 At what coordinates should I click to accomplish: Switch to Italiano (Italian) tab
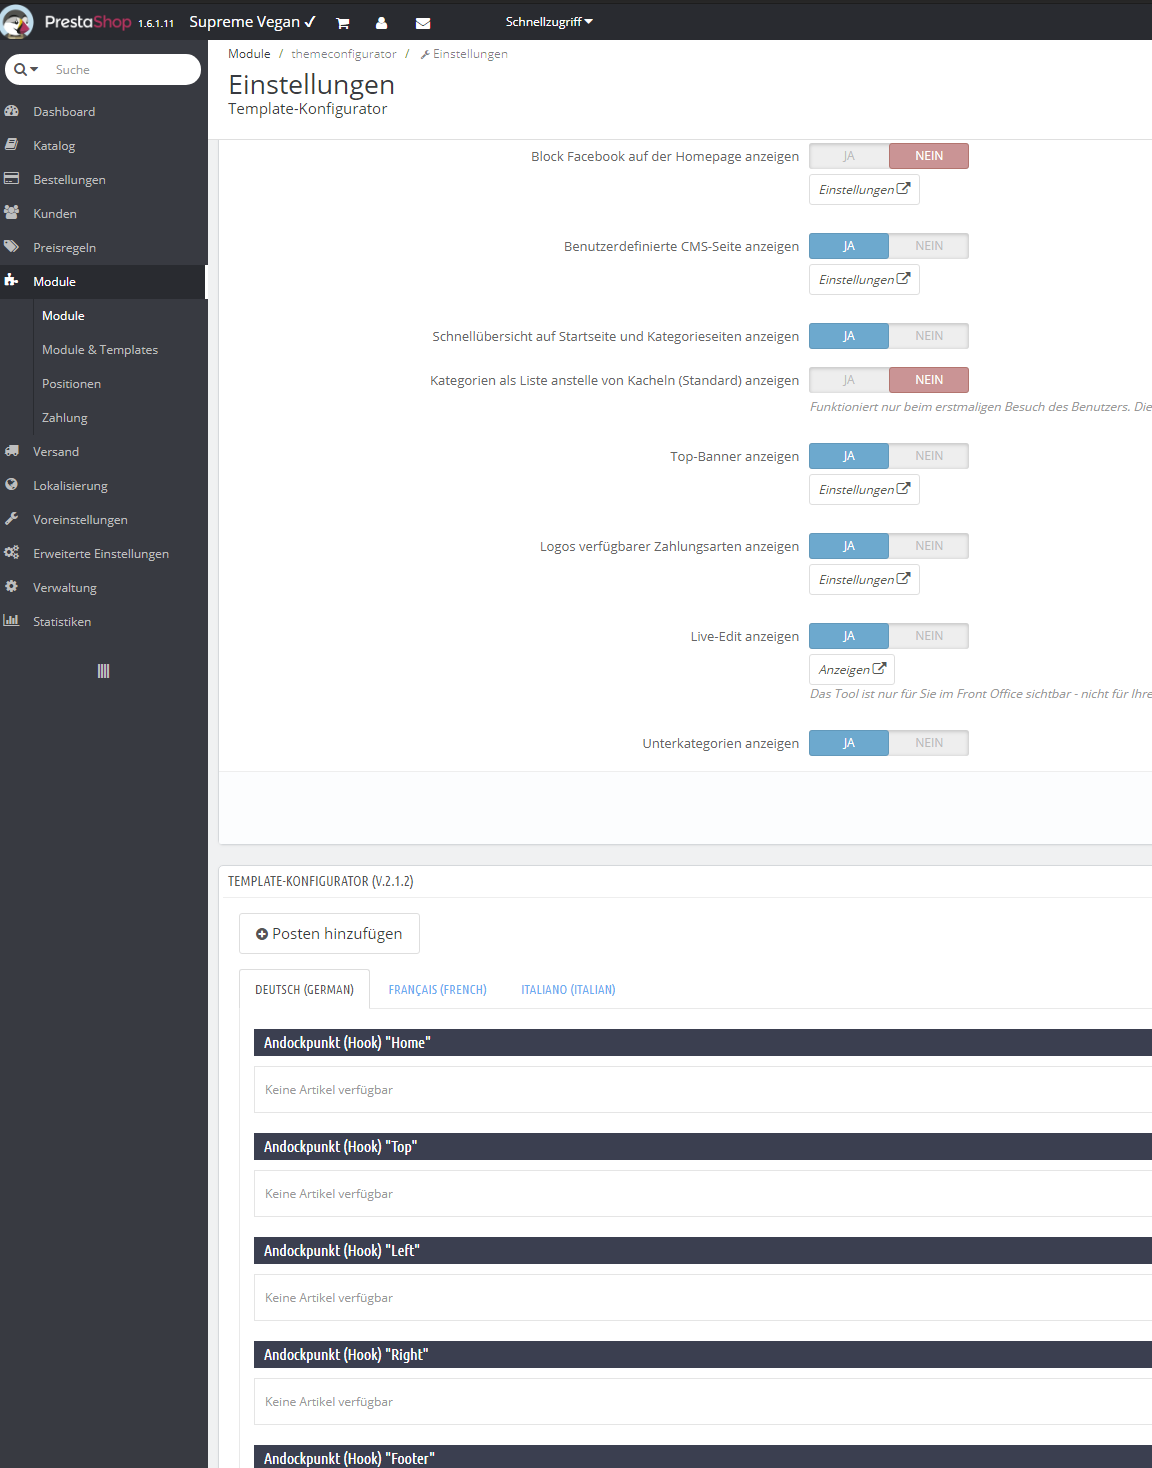568,989
